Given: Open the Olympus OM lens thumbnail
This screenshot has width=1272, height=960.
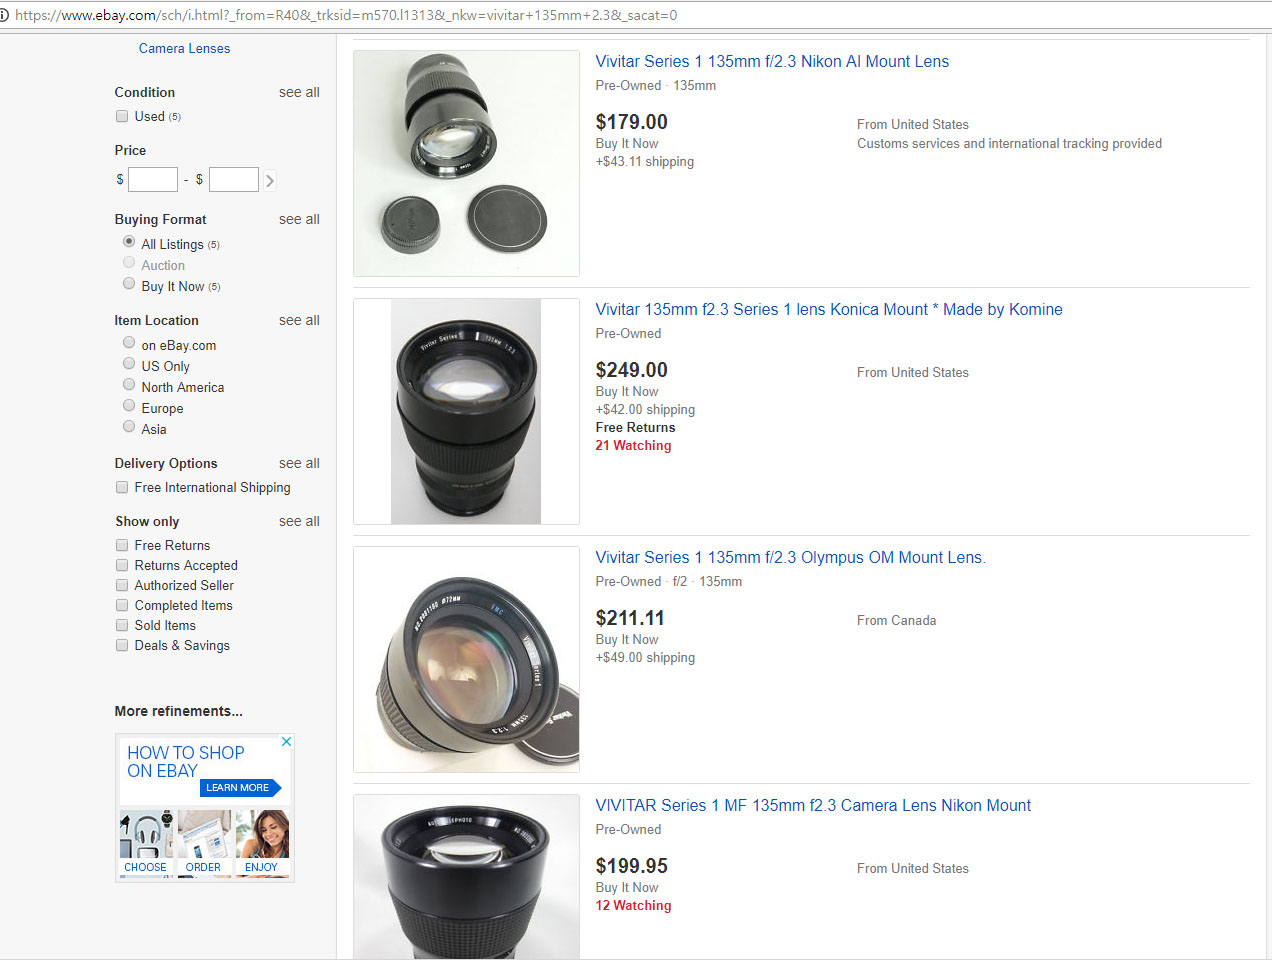Looking at the screenshot, I should [466, 659].
